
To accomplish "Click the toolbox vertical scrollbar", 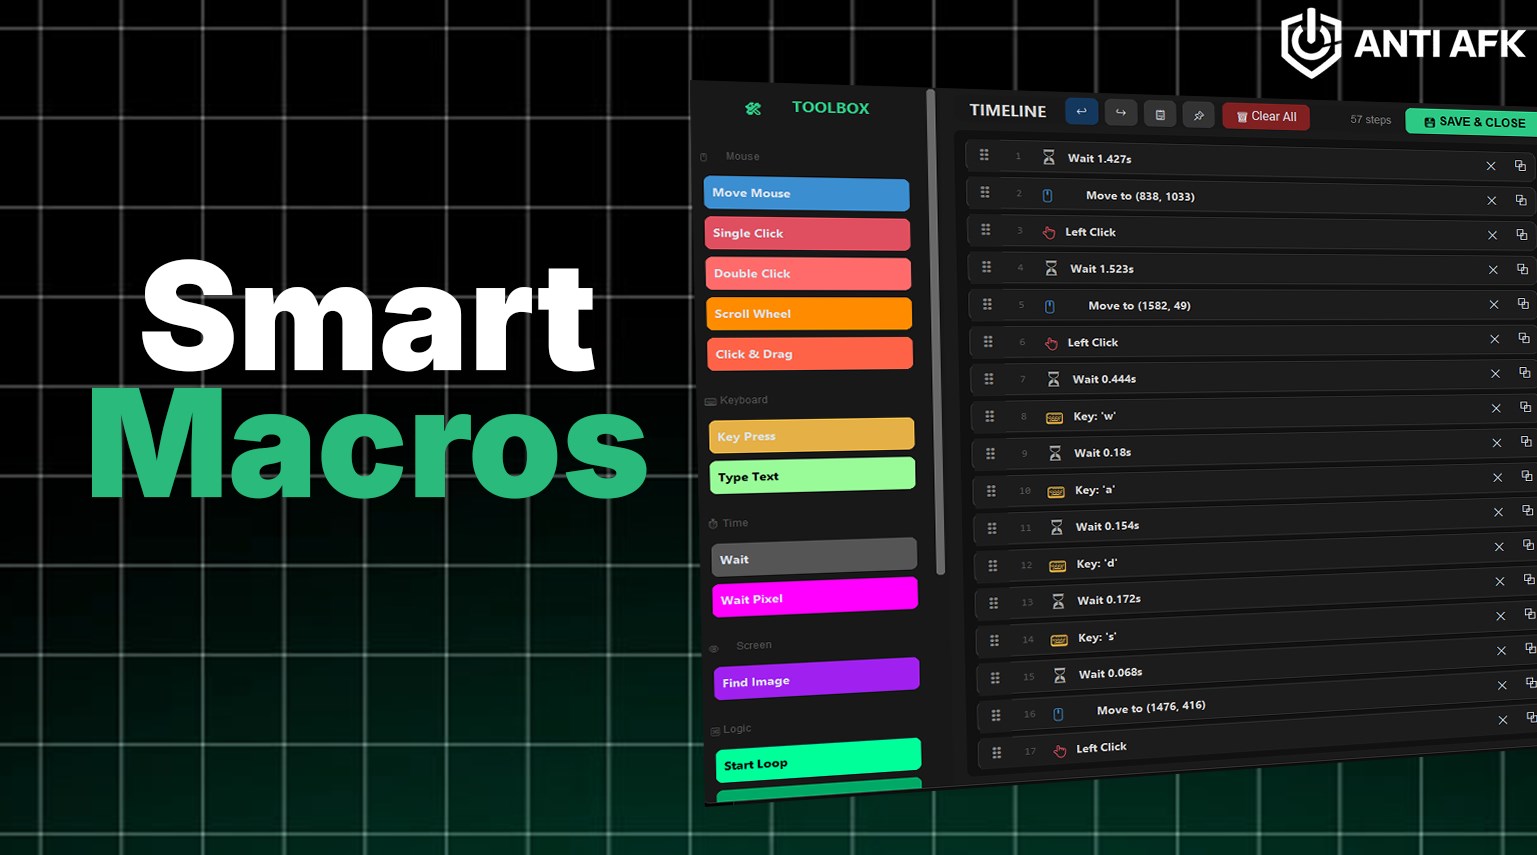I will (935, 333).
